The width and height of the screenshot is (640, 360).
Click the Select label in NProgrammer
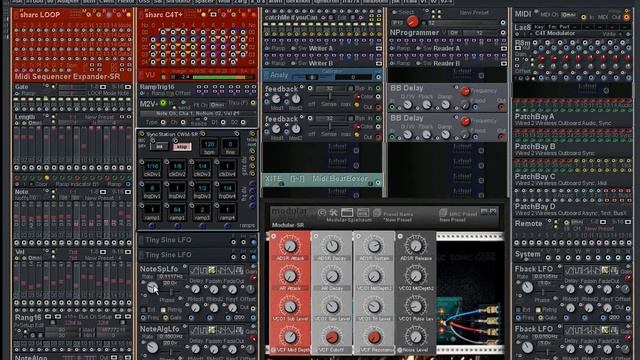(x=406, y=12)
